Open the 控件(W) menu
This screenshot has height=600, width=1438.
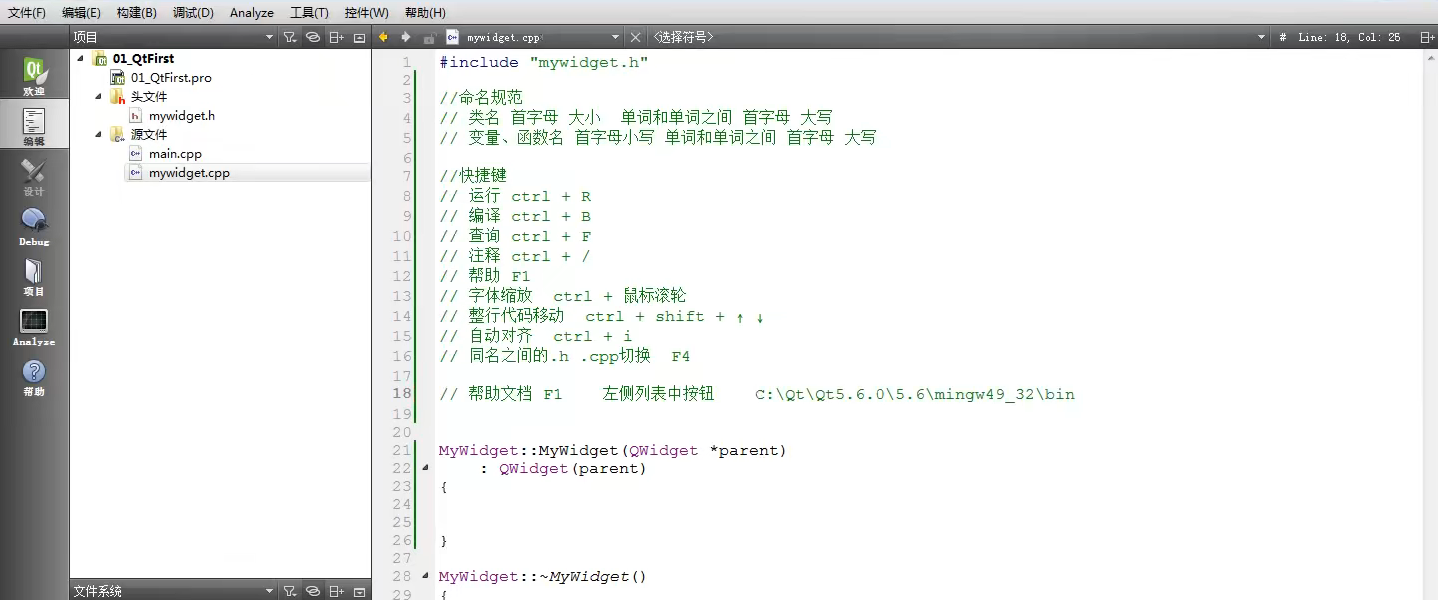coord(366,12)
